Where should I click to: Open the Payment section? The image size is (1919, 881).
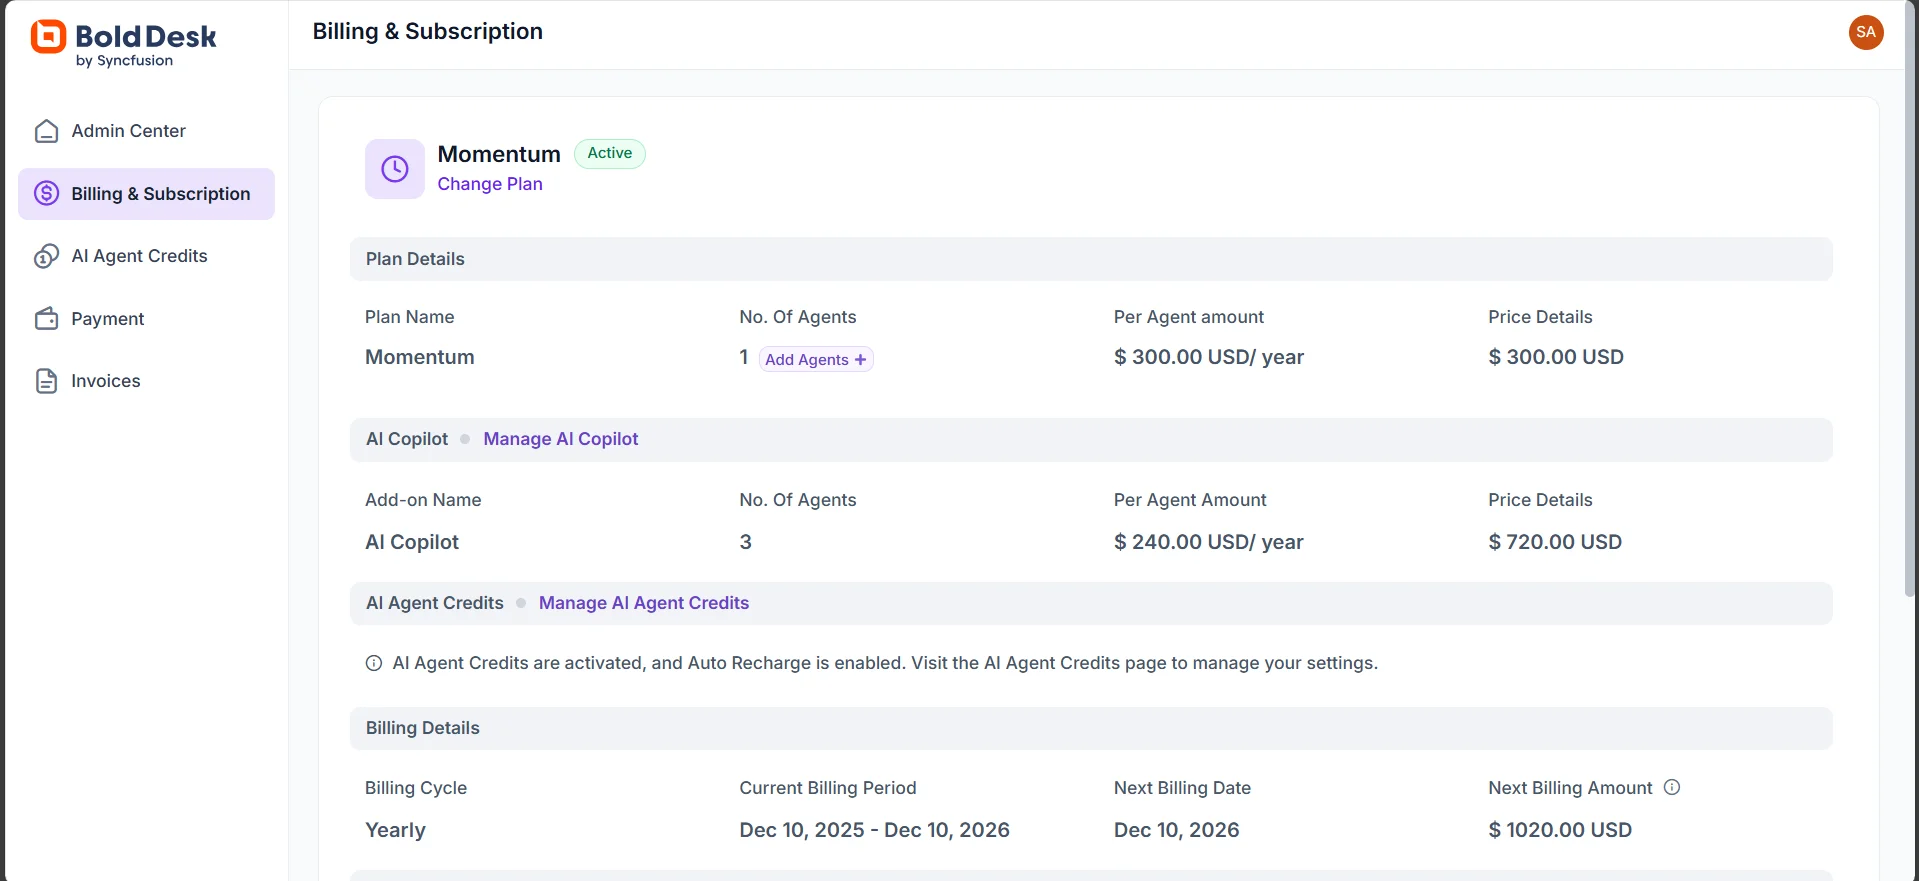click(x=108, y=319)
